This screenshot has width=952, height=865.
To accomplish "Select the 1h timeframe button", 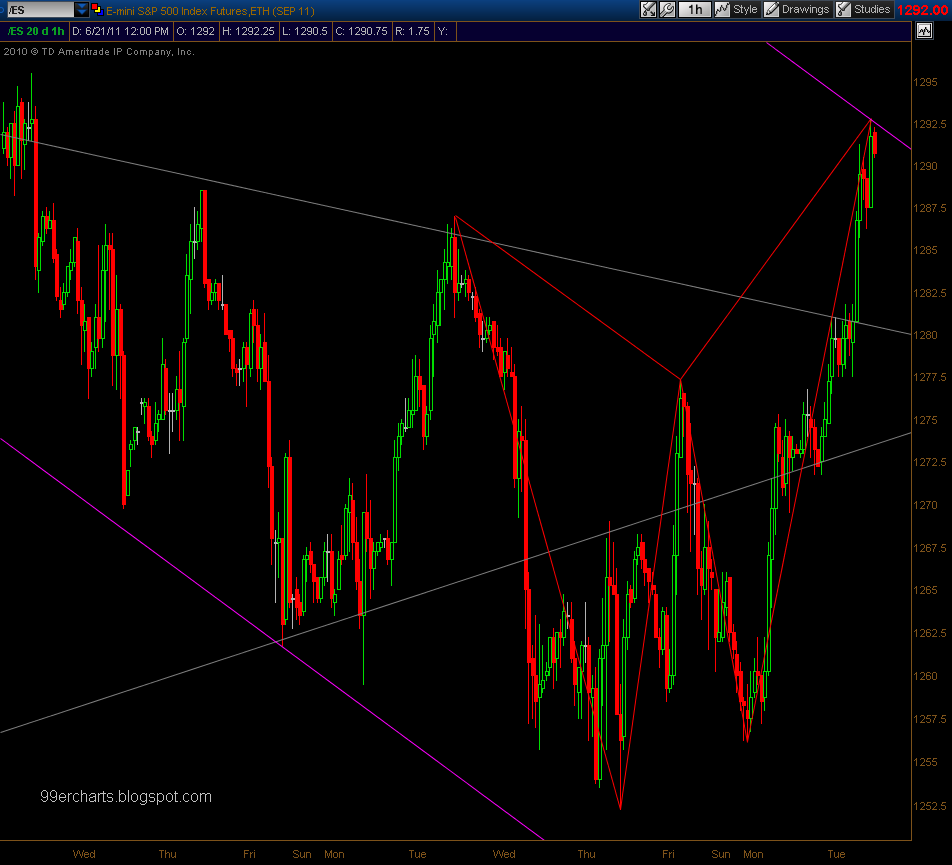I will coord(693,9).
